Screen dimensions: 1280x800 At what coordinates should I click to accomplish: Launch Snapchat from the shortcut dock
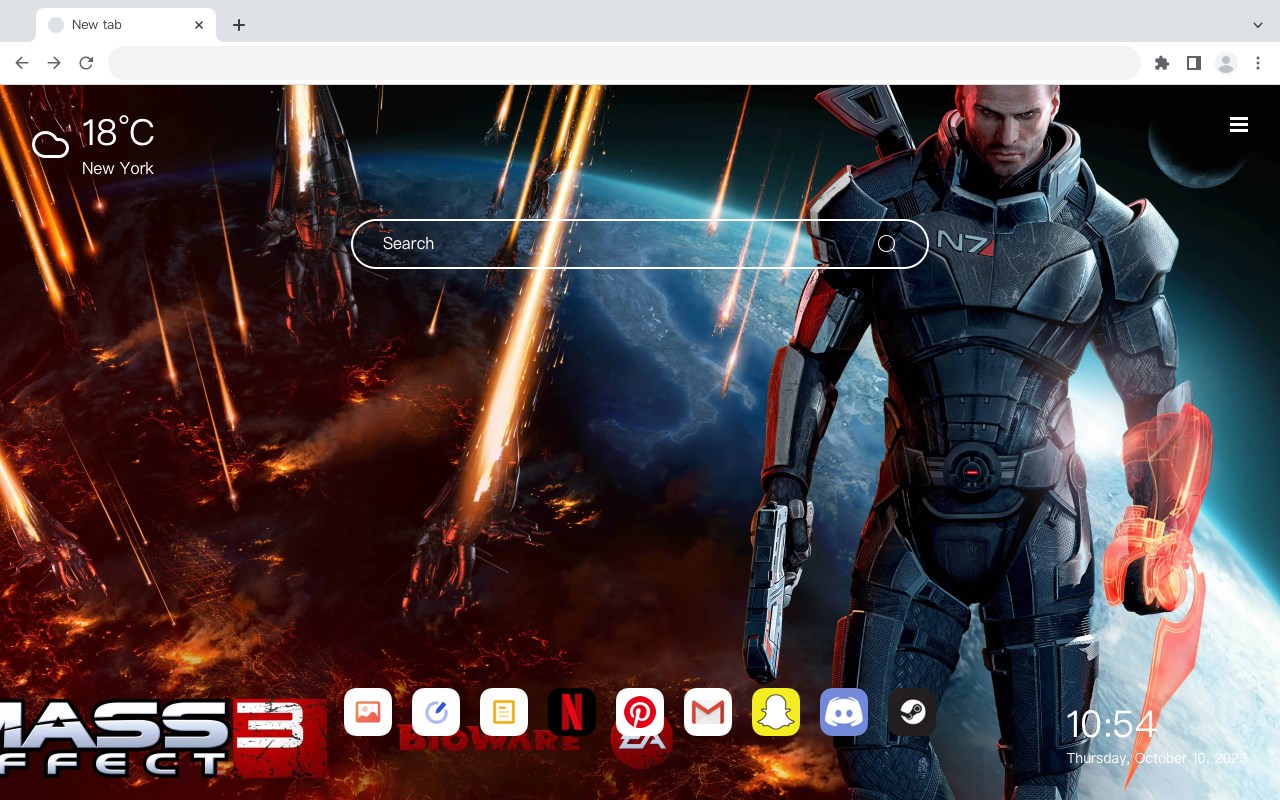pyautogui.click(x=776, y=712)
